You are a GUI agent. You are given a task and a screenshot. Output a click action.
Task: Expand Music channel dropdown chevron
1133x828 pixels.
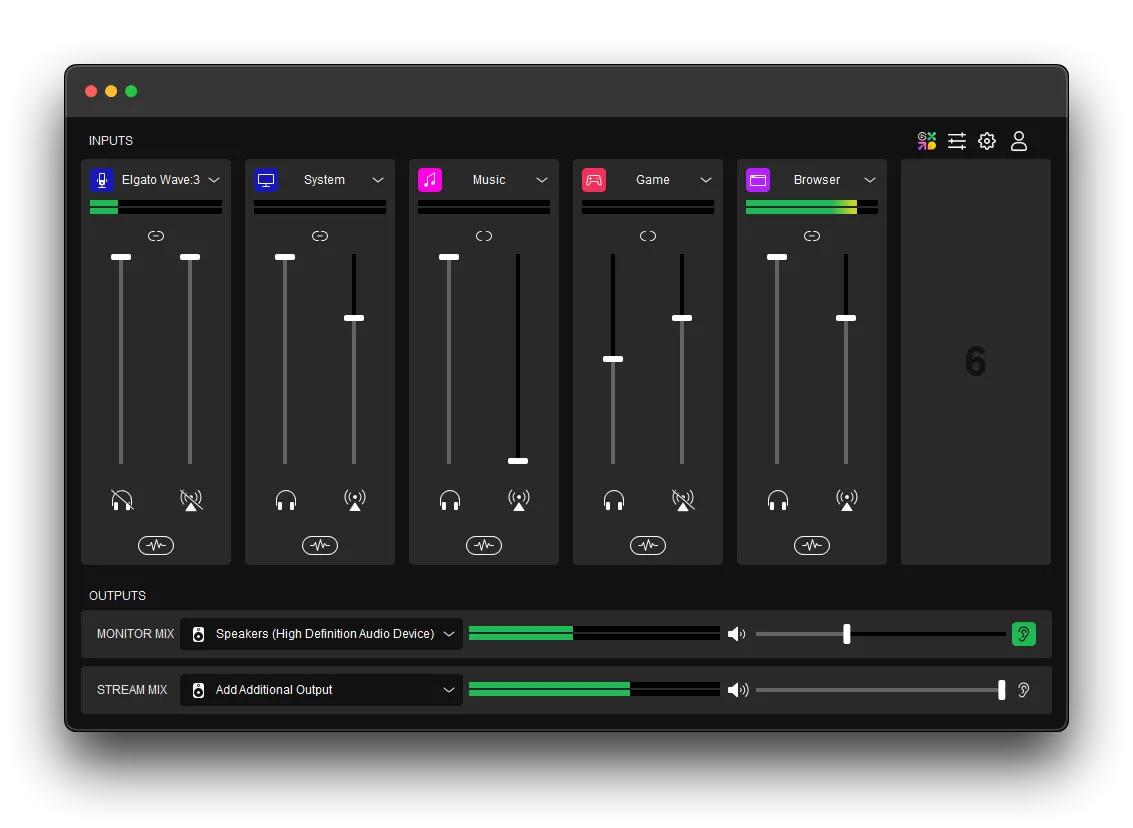tap(542, 180)
